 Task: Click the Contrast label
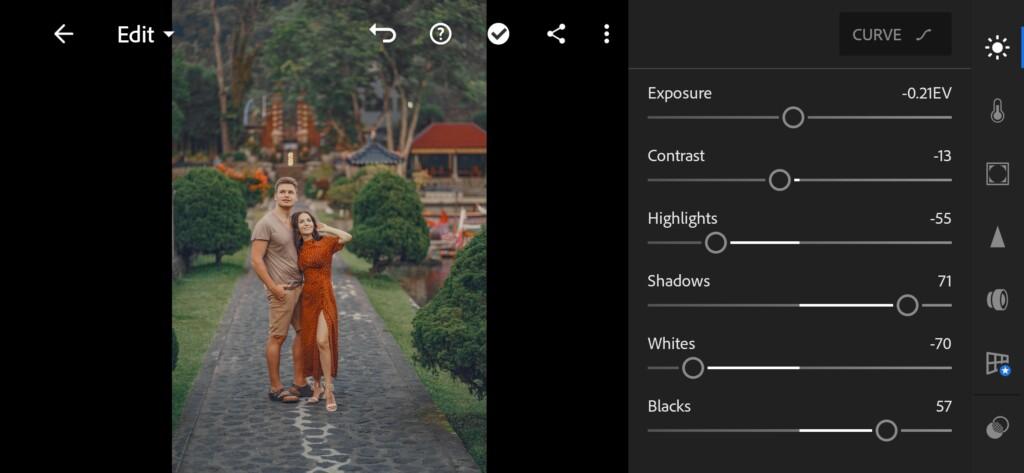click(x=676, y=156)
